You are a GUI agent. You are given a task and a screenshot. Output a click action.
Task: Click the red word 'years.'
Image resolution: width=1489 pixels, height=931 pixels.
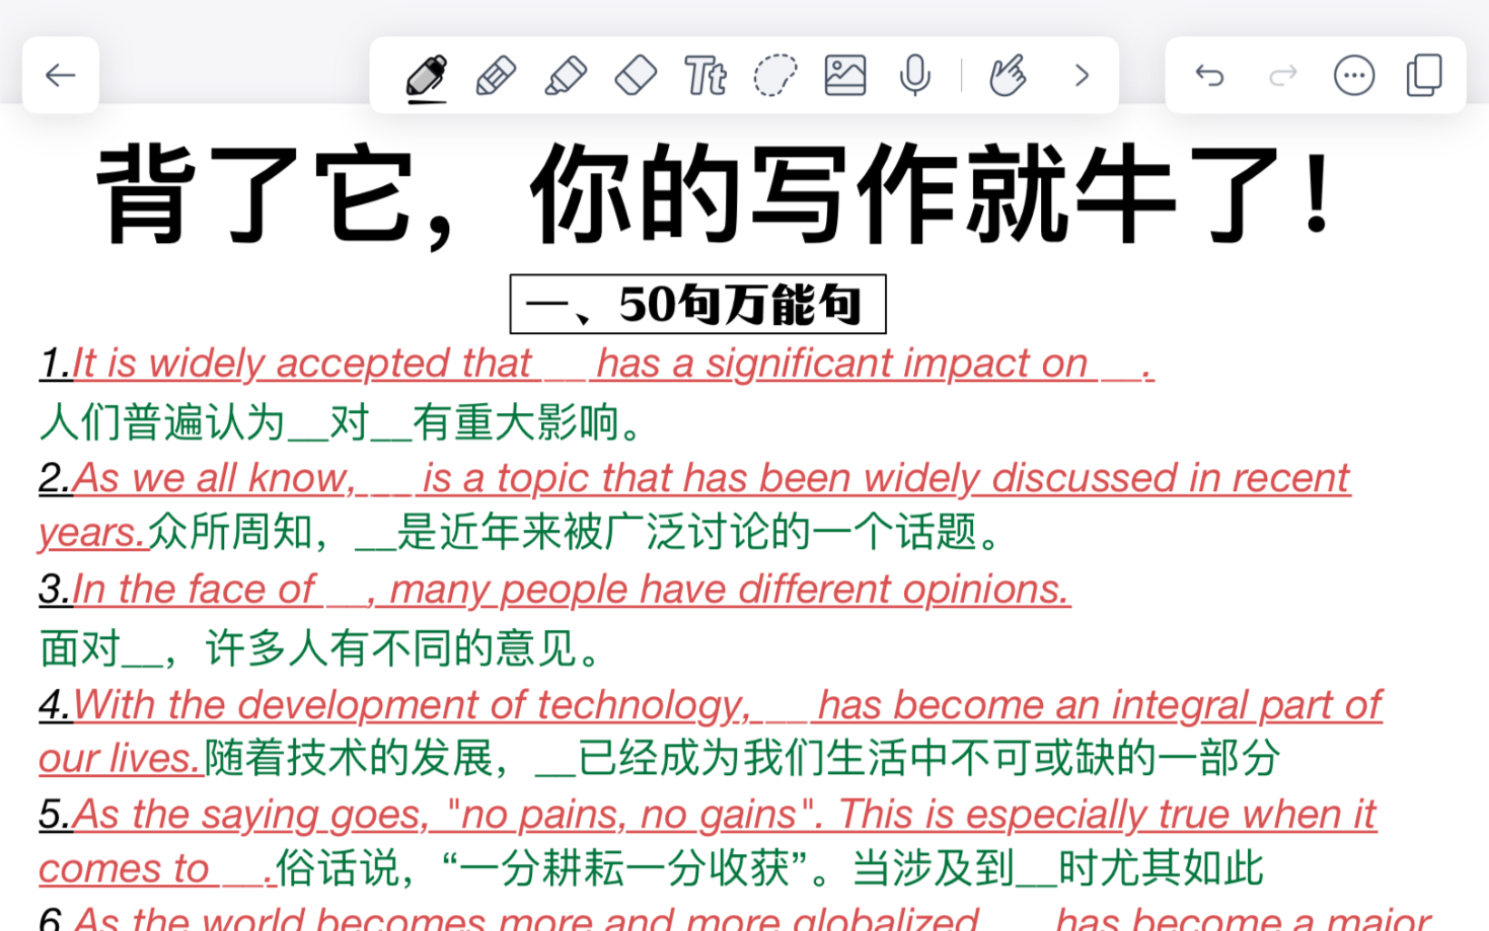point(92,533)
